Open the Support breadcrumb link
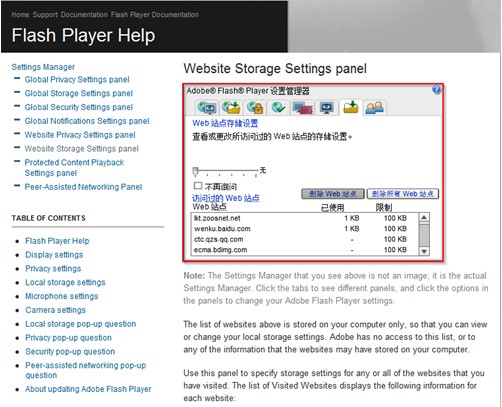502x407 pixels. pyautogui.click(x=45, y=15)
